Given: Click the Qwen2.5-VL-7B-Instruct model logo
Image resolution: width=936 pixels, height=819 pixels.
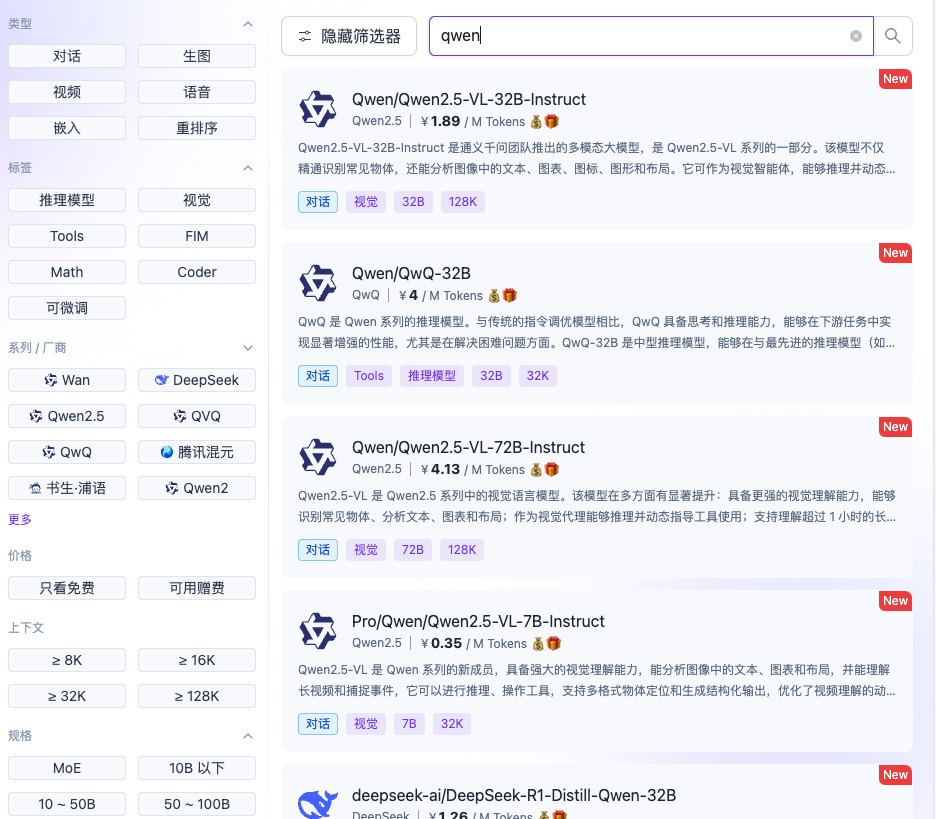Looking at the screenshot, I should pos(318,631).
